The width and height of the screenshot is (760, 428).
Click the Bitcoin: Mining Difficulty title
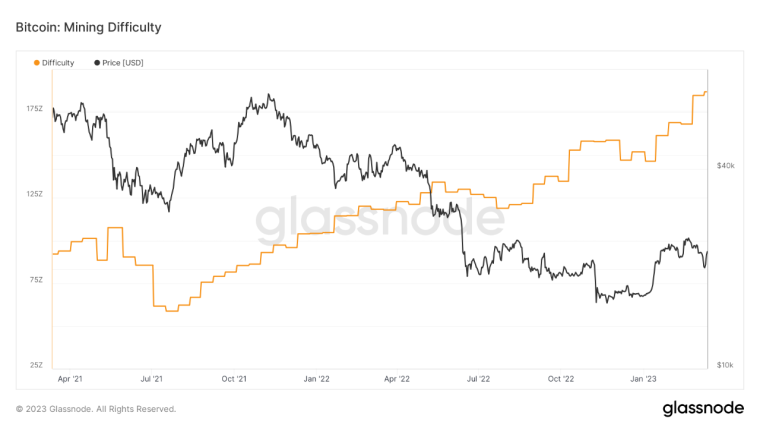(89, 27)
